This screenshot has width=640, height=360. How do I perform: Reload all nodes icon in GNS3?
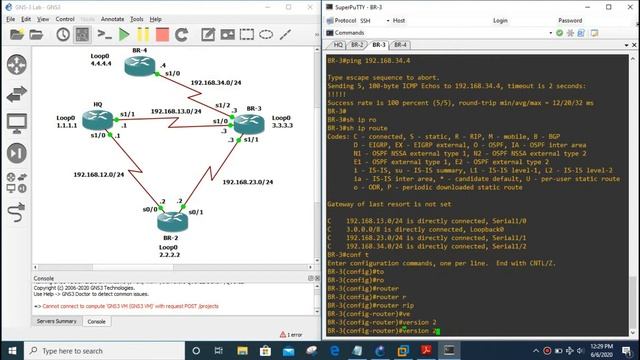(182, 35)
